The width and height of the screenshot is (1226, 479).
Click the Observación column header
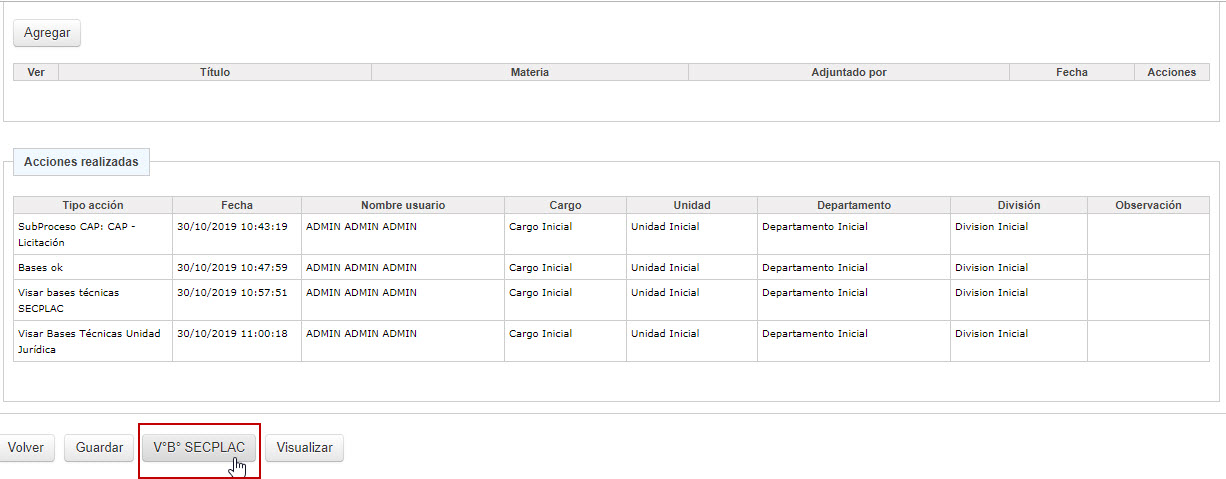tap(1148, 205)
